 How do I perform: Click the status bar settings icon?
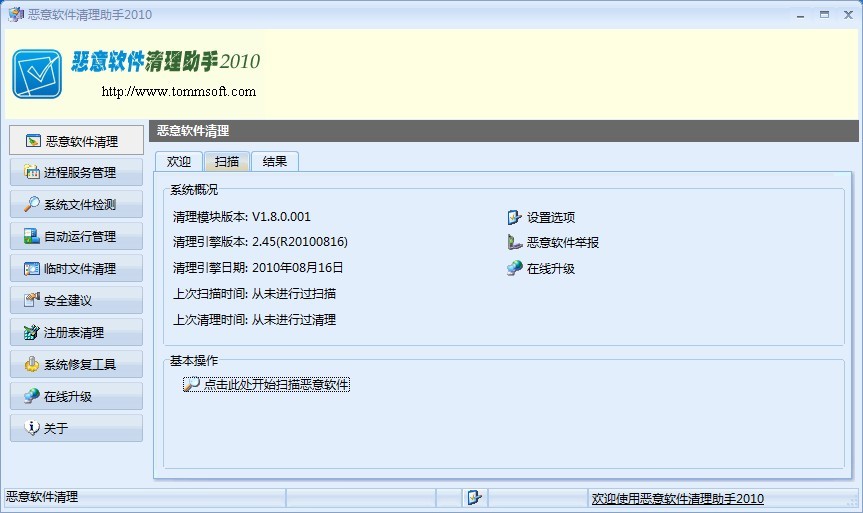[475, 498]
